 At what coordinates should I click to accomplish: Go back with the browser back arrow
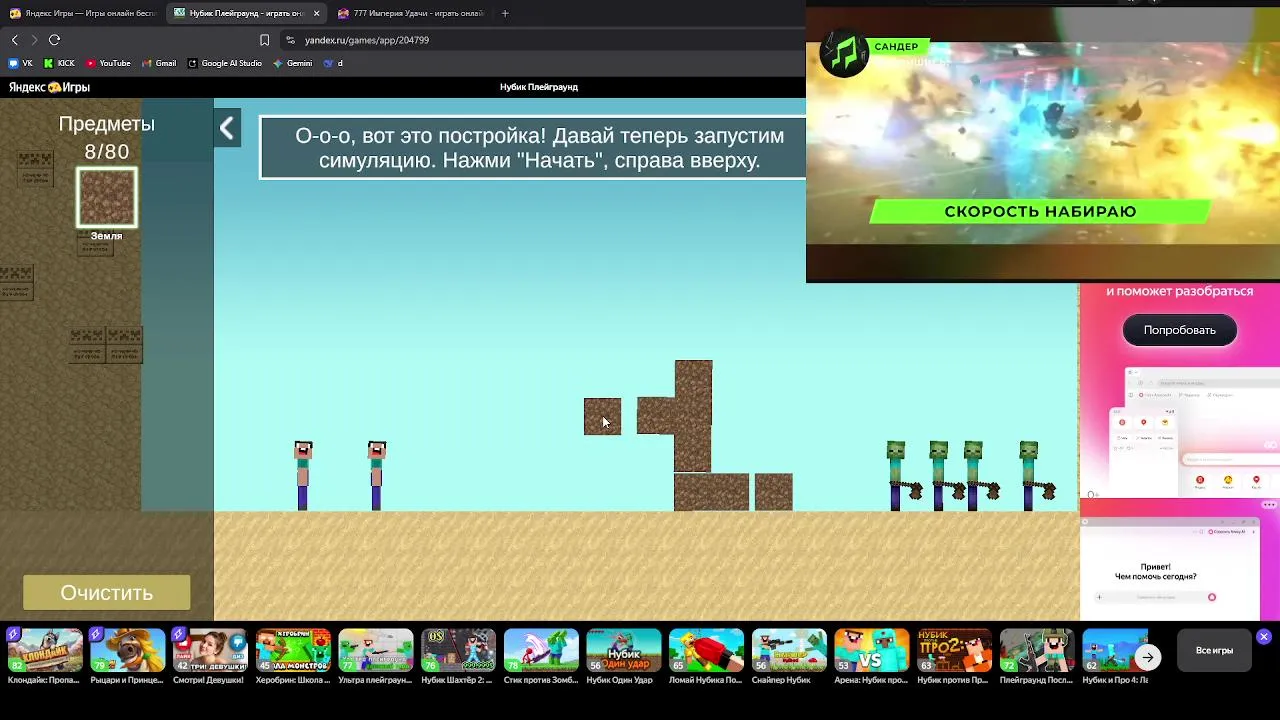(15, 40)
